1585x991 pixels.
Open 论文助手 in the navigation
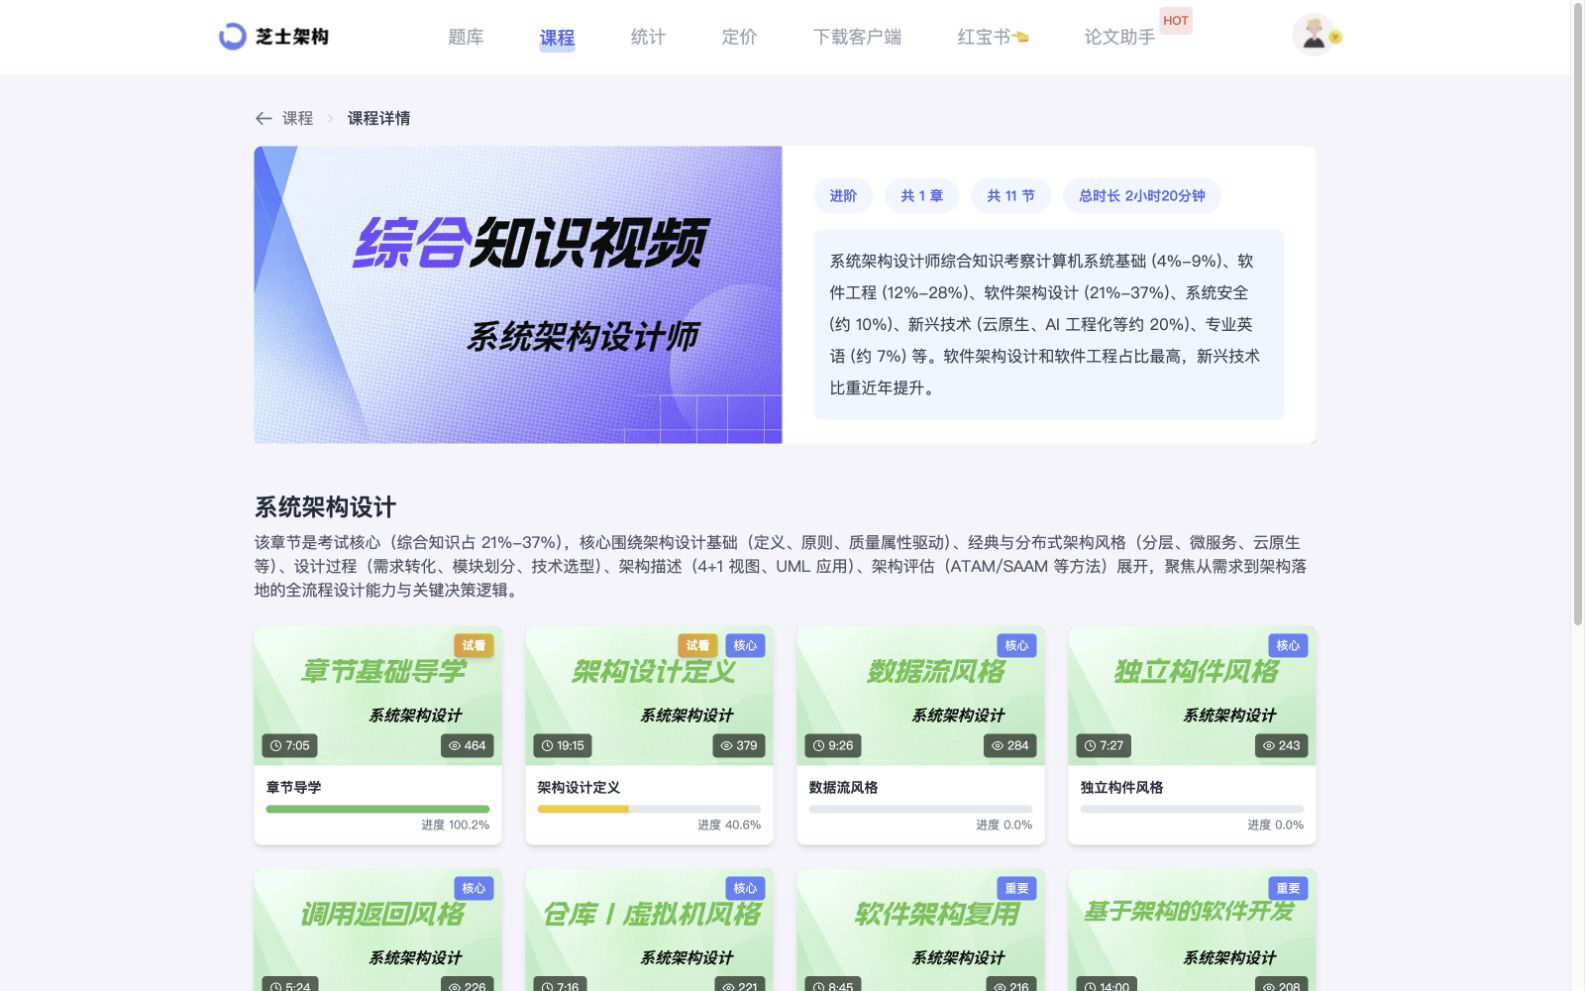click(1119, 37)
